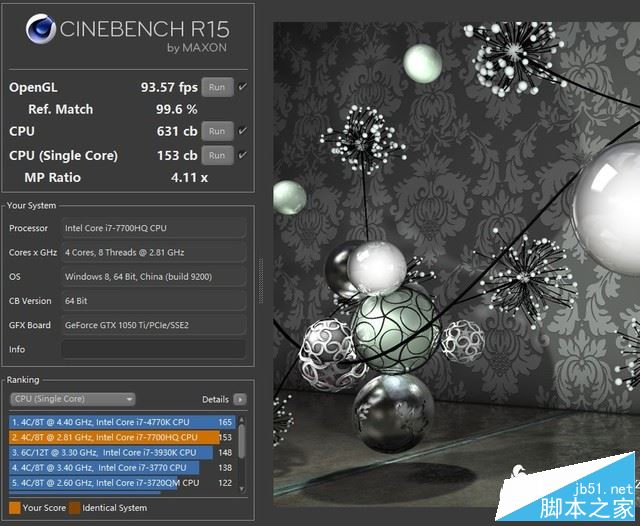Select ranking row 1 Intel Core i7-4770K
This screenshot has height=526, width=640.
coord(122,422)
